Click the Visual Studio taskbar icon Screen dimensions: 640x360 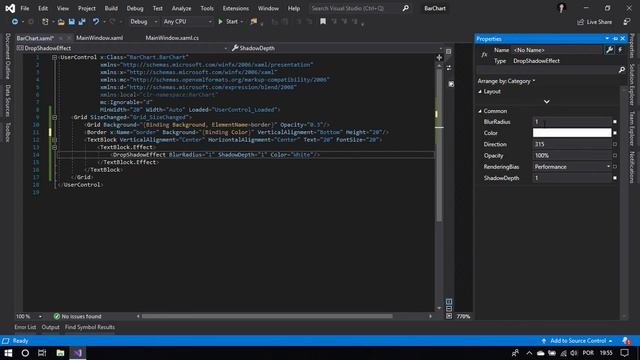coord(78,353)
